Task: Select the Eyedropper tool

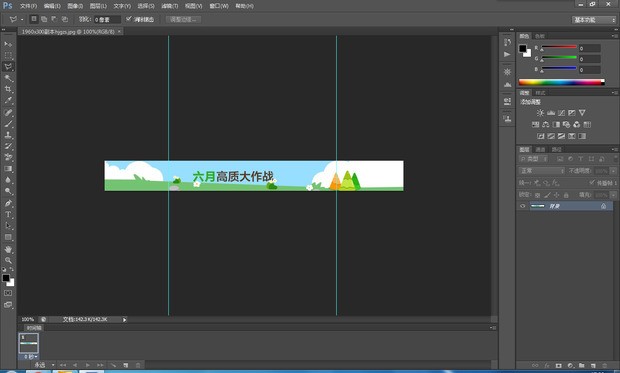Action: pos(8,100)
